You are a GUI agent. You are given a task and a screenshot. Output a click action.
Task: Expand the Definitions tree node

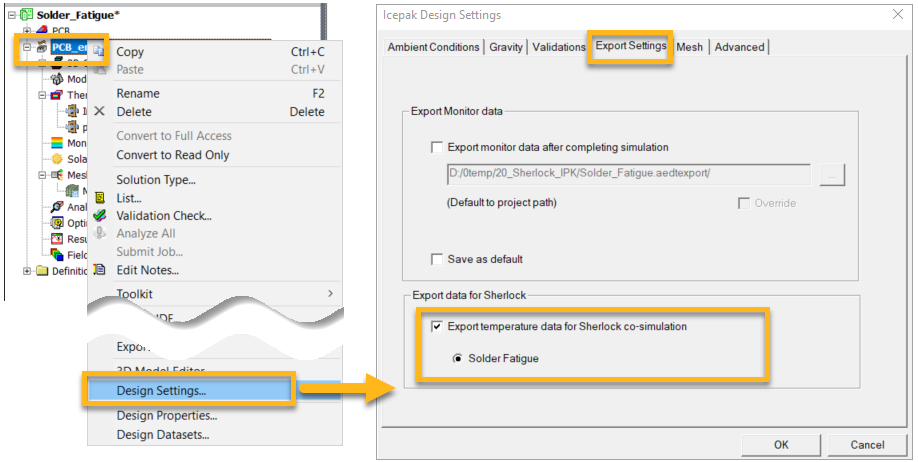click(27, 271)
